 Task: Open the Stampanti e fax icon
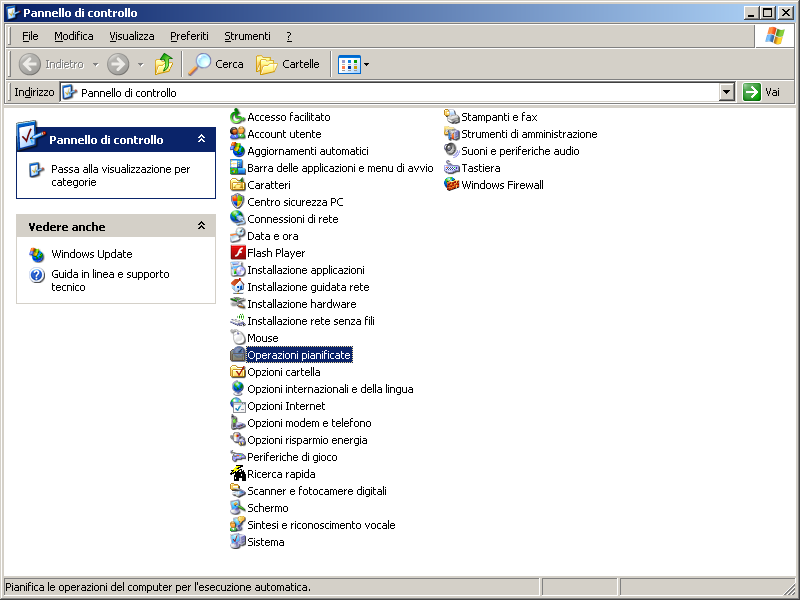(x=452, y=117)
